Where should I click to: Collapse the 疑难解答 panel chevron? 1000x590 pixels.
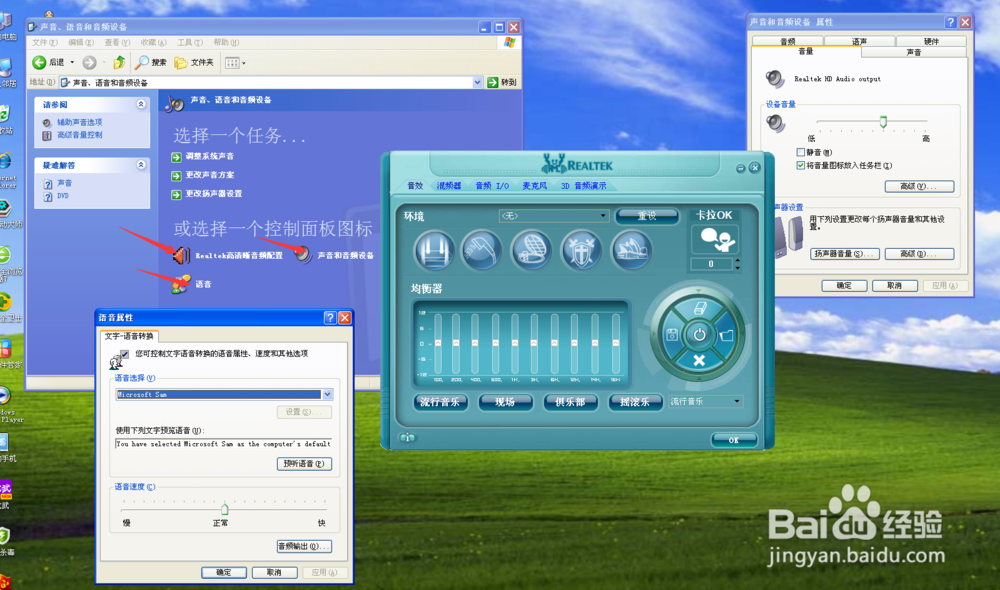pyautogui.click(x=141, y=165)
